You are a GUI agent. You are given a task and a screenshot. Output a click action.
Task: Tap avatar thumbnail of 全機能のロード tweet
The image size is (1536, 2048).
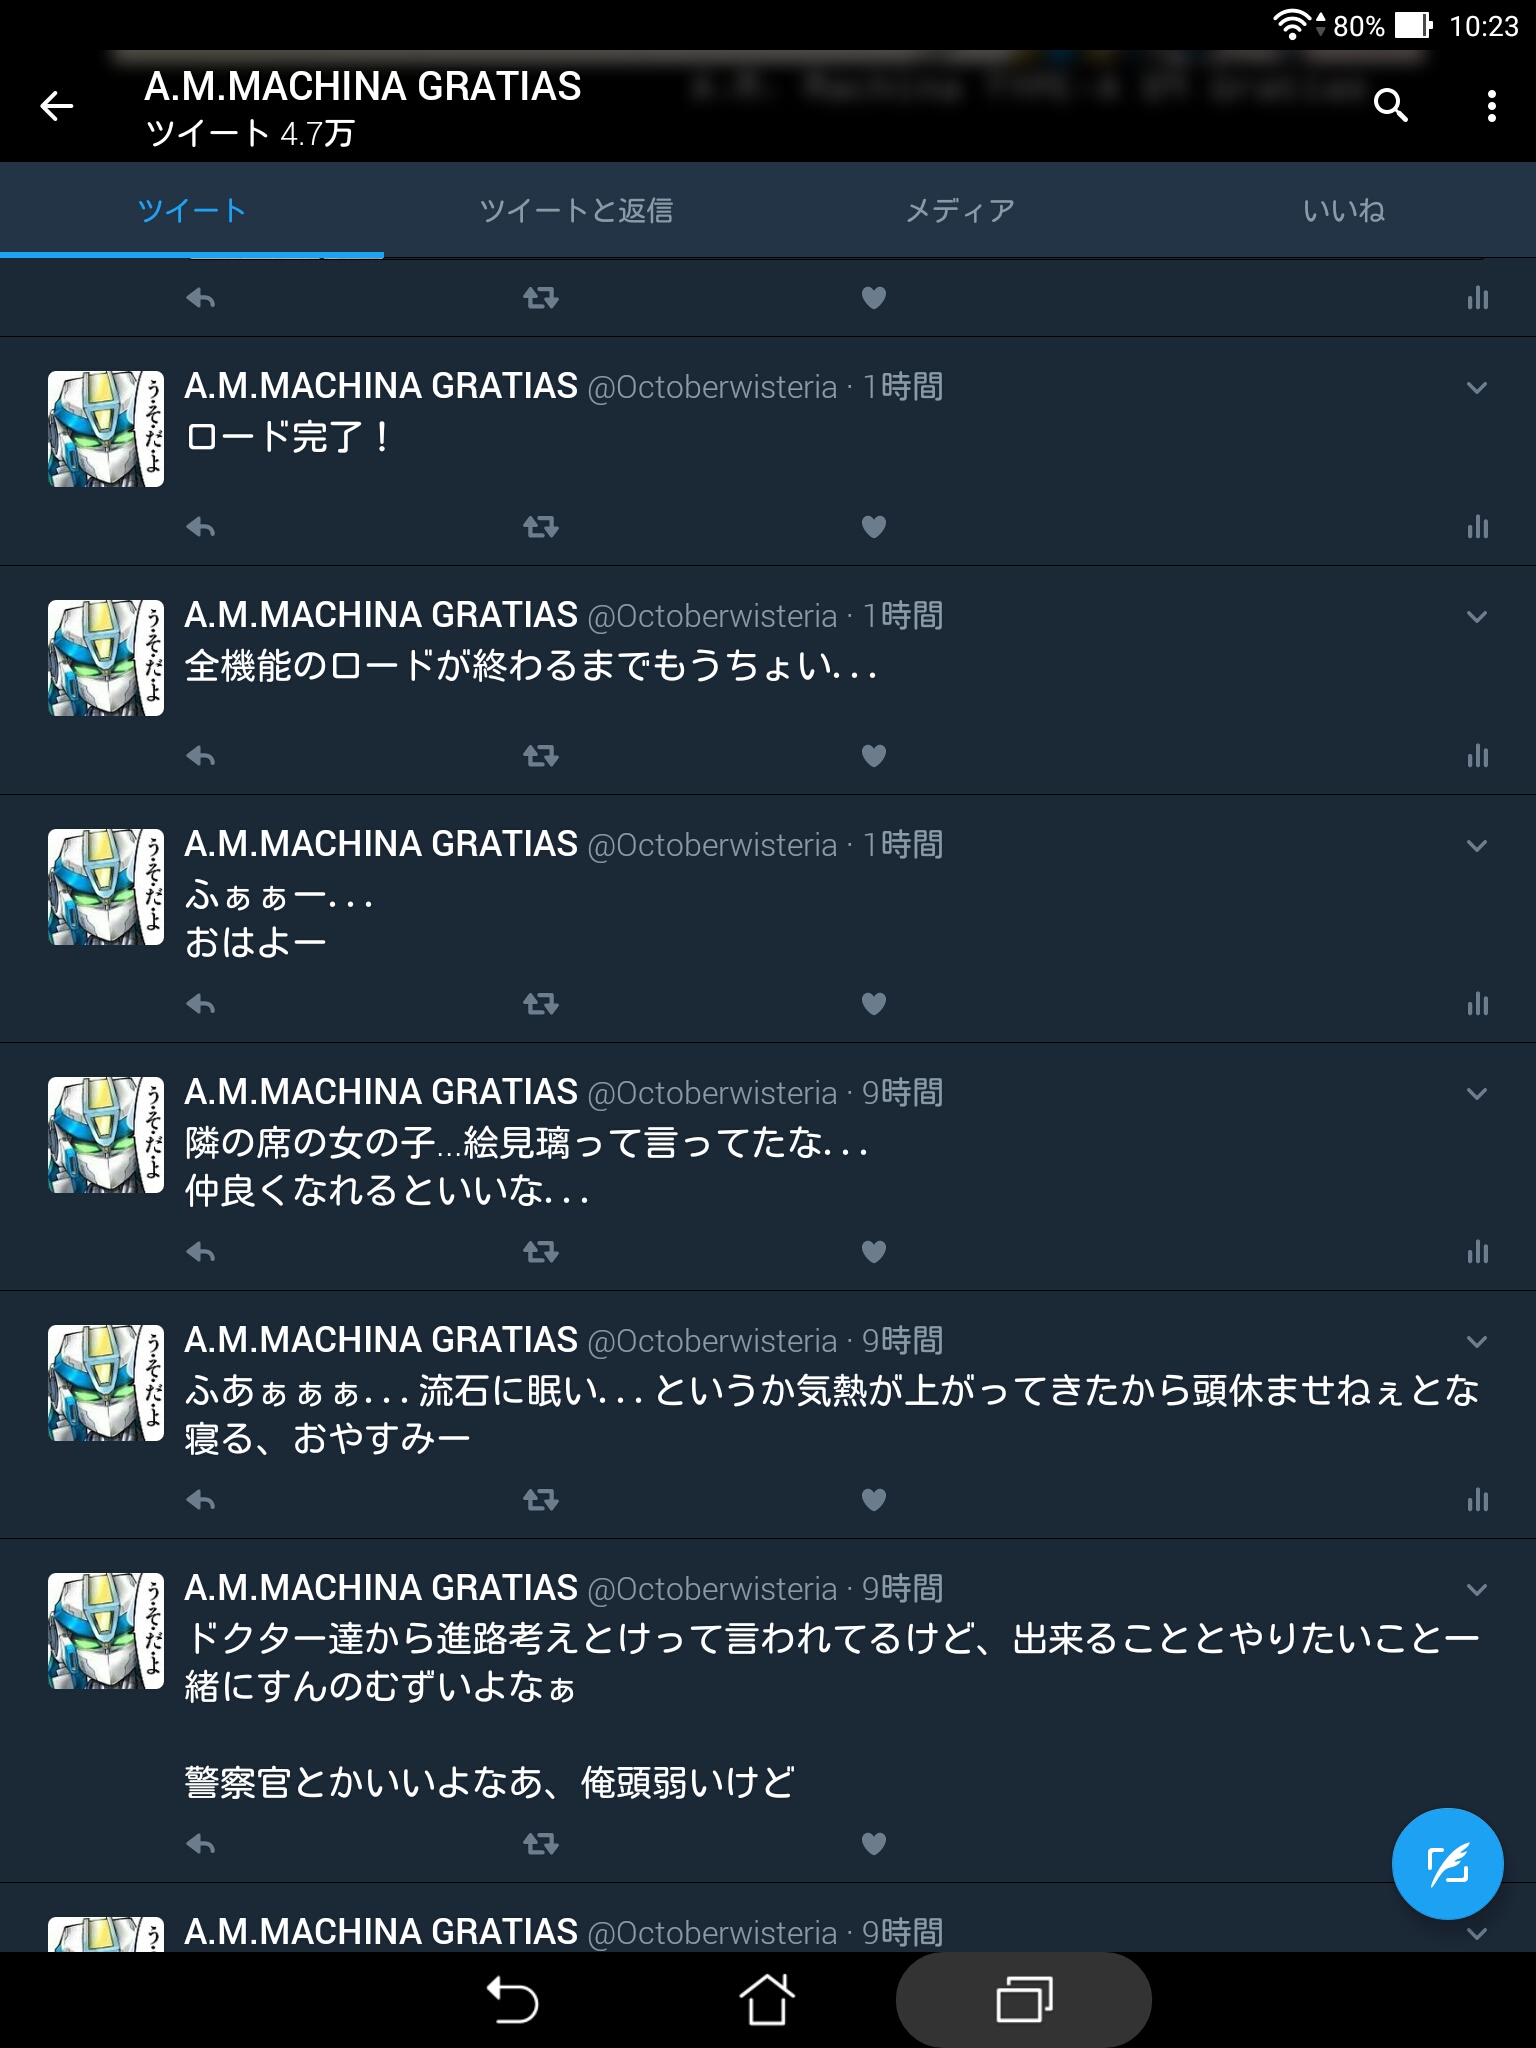(106, 658)
